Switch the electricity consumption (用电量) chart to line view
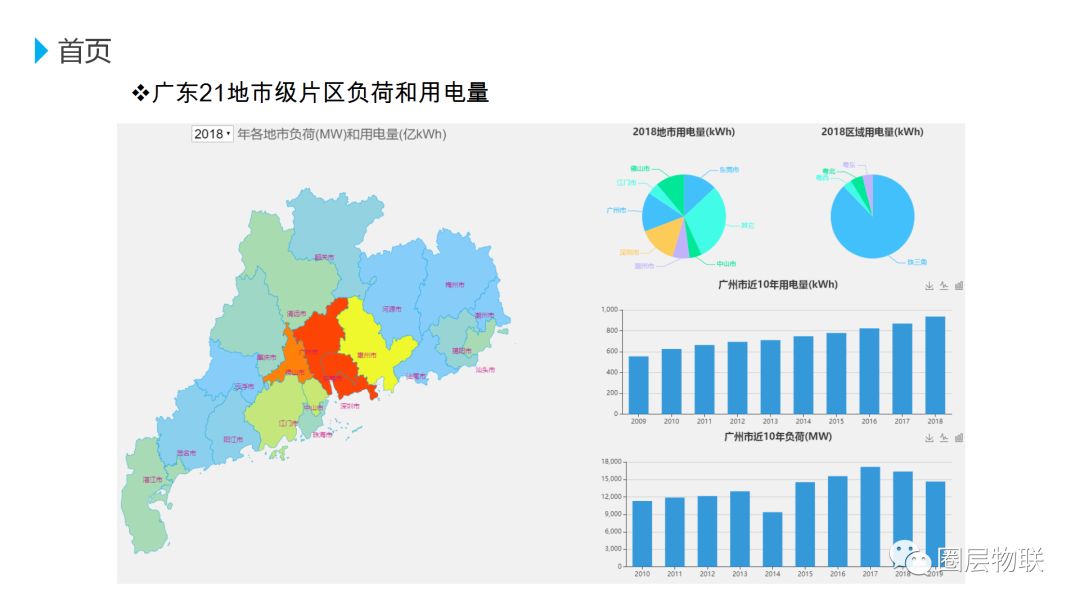Screen dimensions: 1080x608 coord(944,286)
